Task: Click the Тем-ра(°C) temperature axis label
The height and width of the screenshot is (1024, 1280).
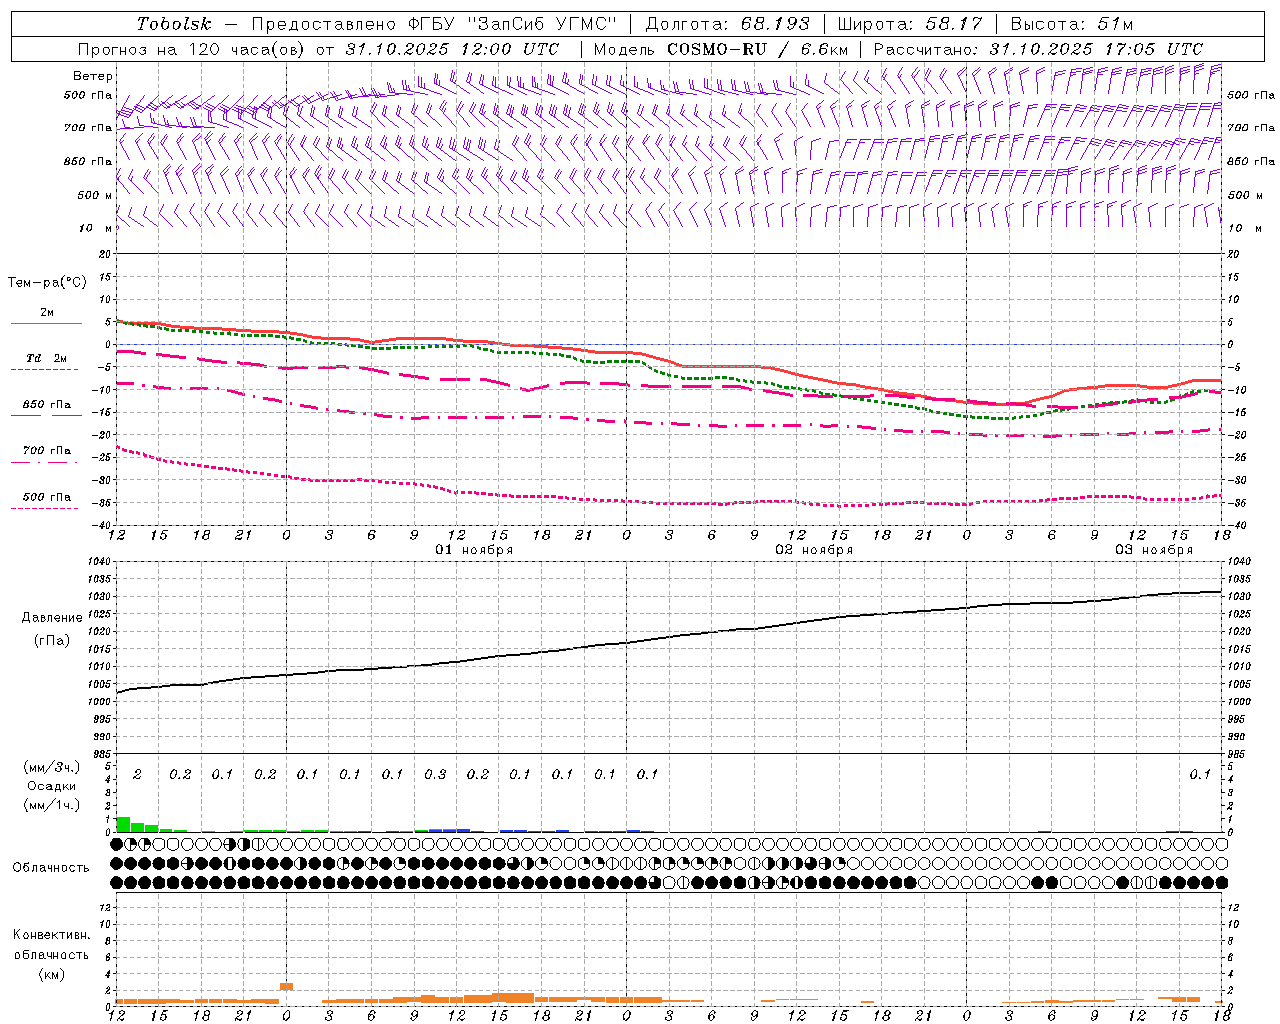Action: pyautogui.click(x=47, y=283)
